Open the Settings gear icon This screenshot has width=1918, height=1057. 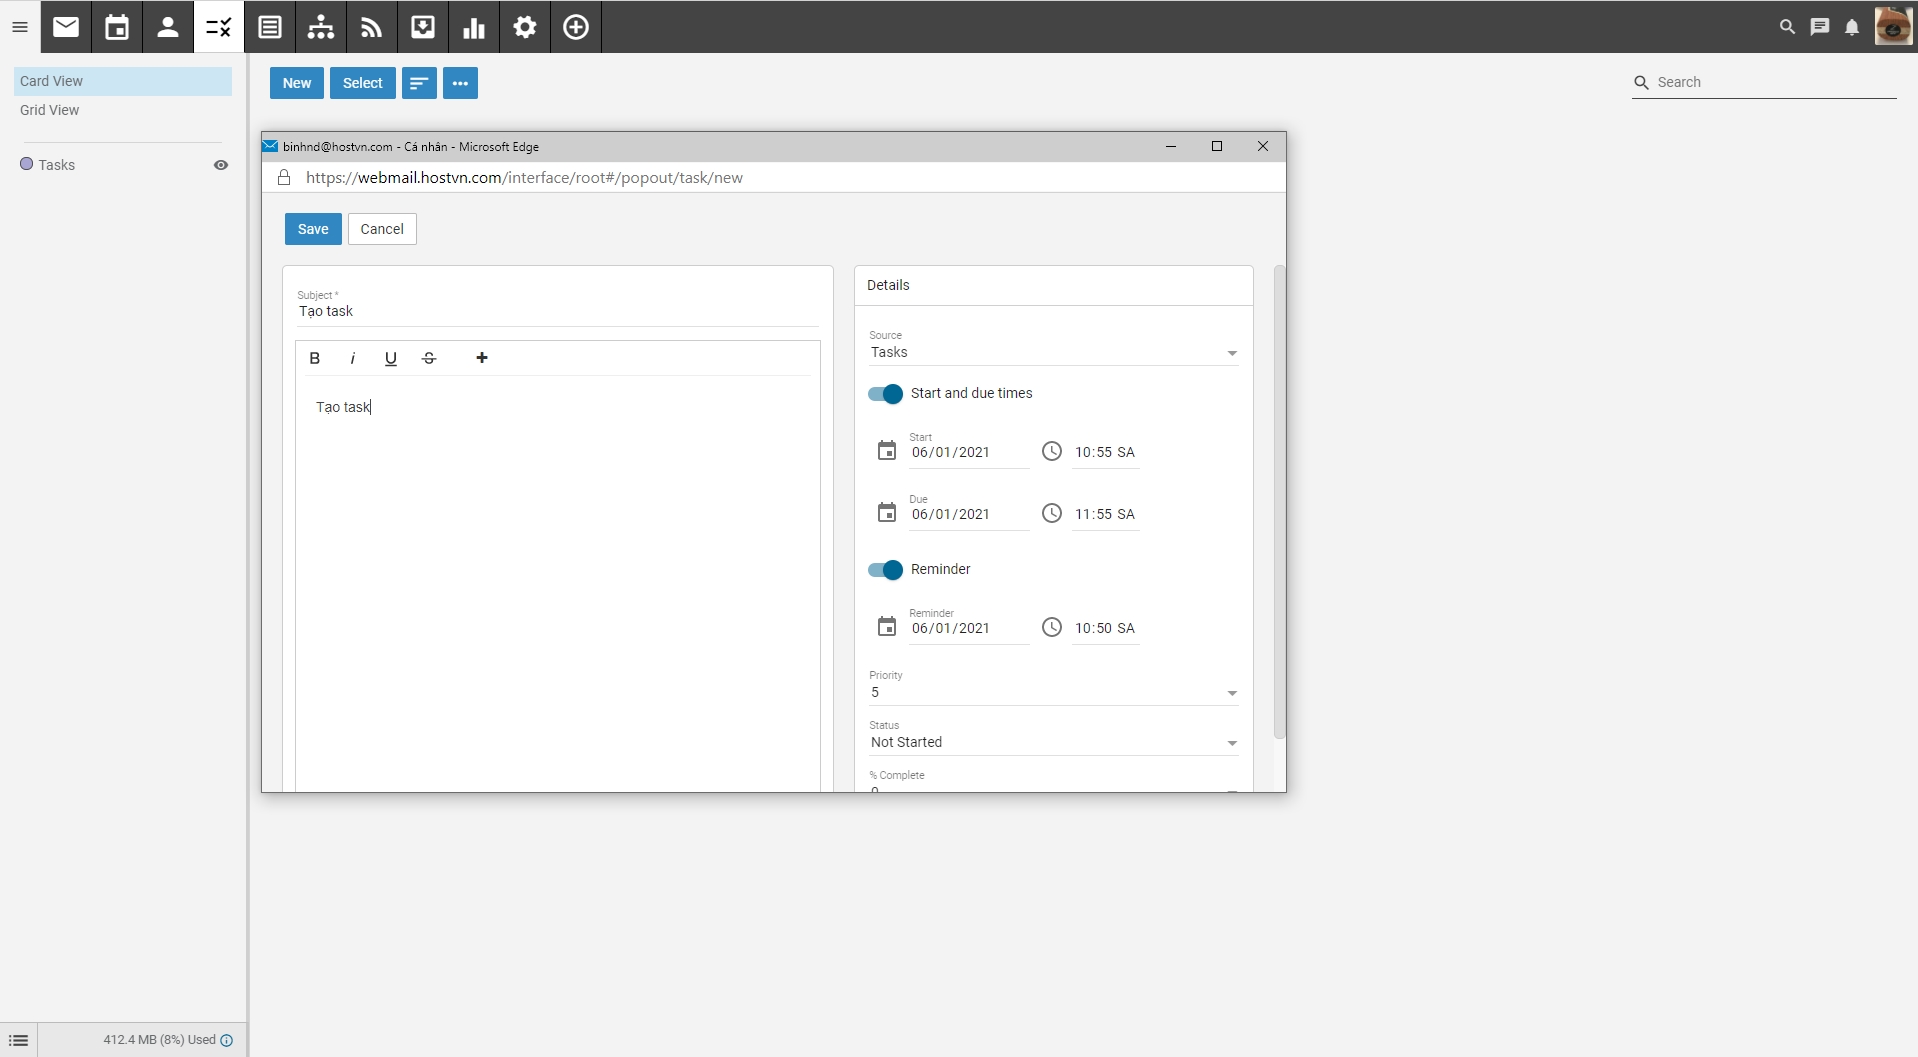click(525, 27)
